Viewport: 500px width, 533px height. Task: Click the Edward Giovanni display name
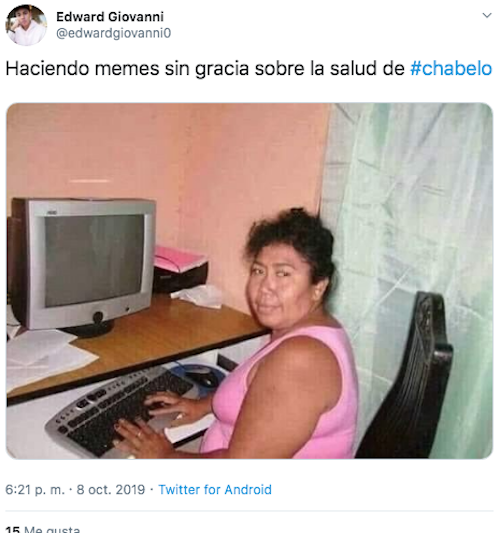110,17
